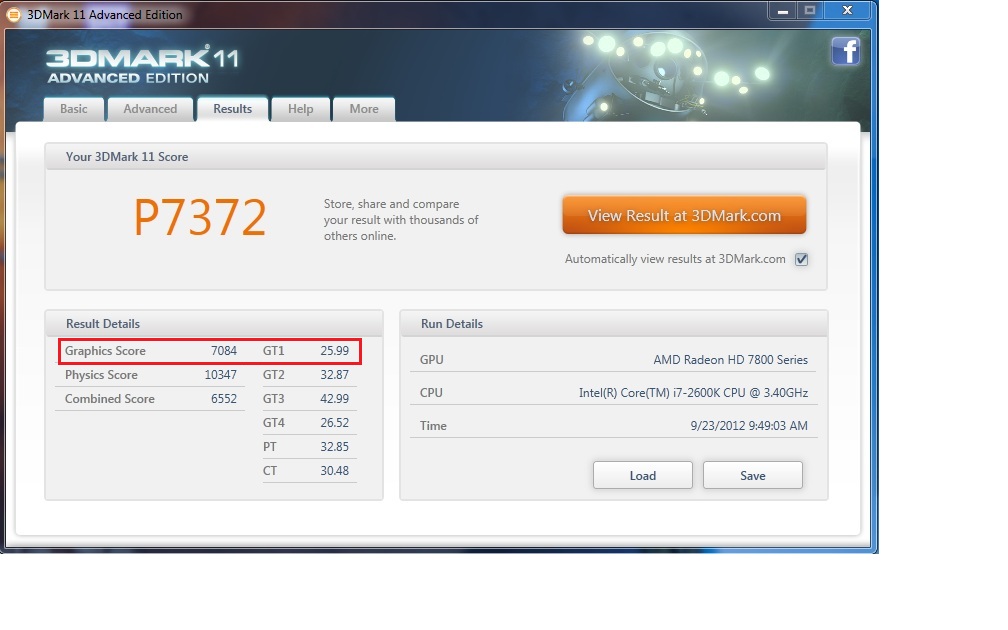This screenshot has width=1008, height=630.
Task: Click the Your 3DMark 11 Score header
Action: click(436, 157)
